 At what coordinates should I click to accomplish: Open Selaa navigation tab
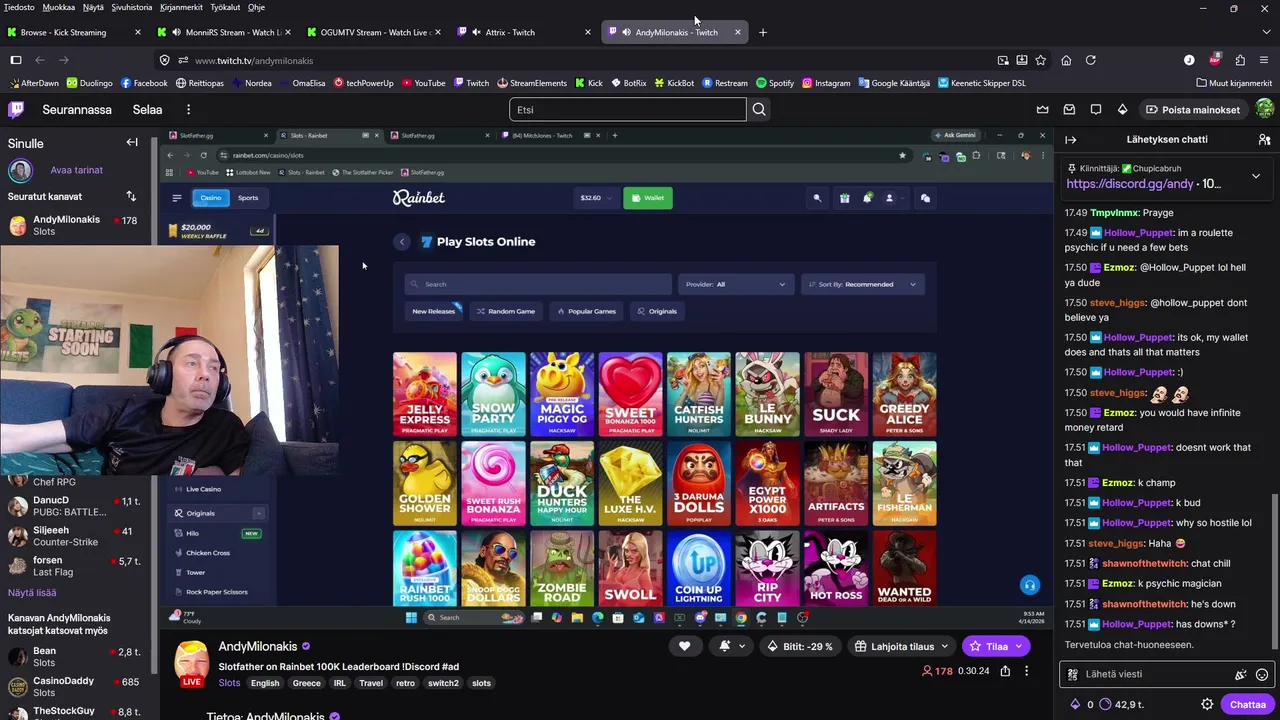147,109
